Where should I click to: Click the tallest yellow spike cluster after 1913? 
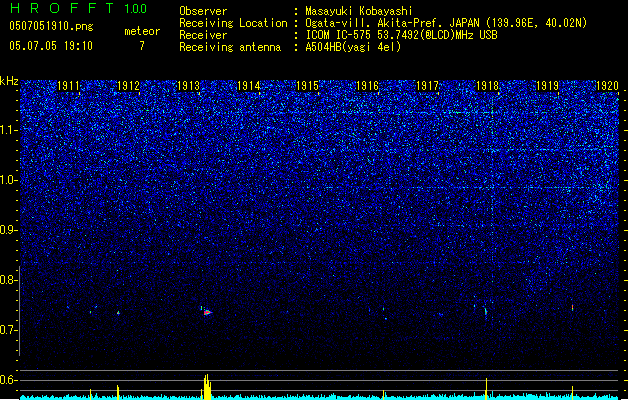pyautogui.click(x=207, y=387)
